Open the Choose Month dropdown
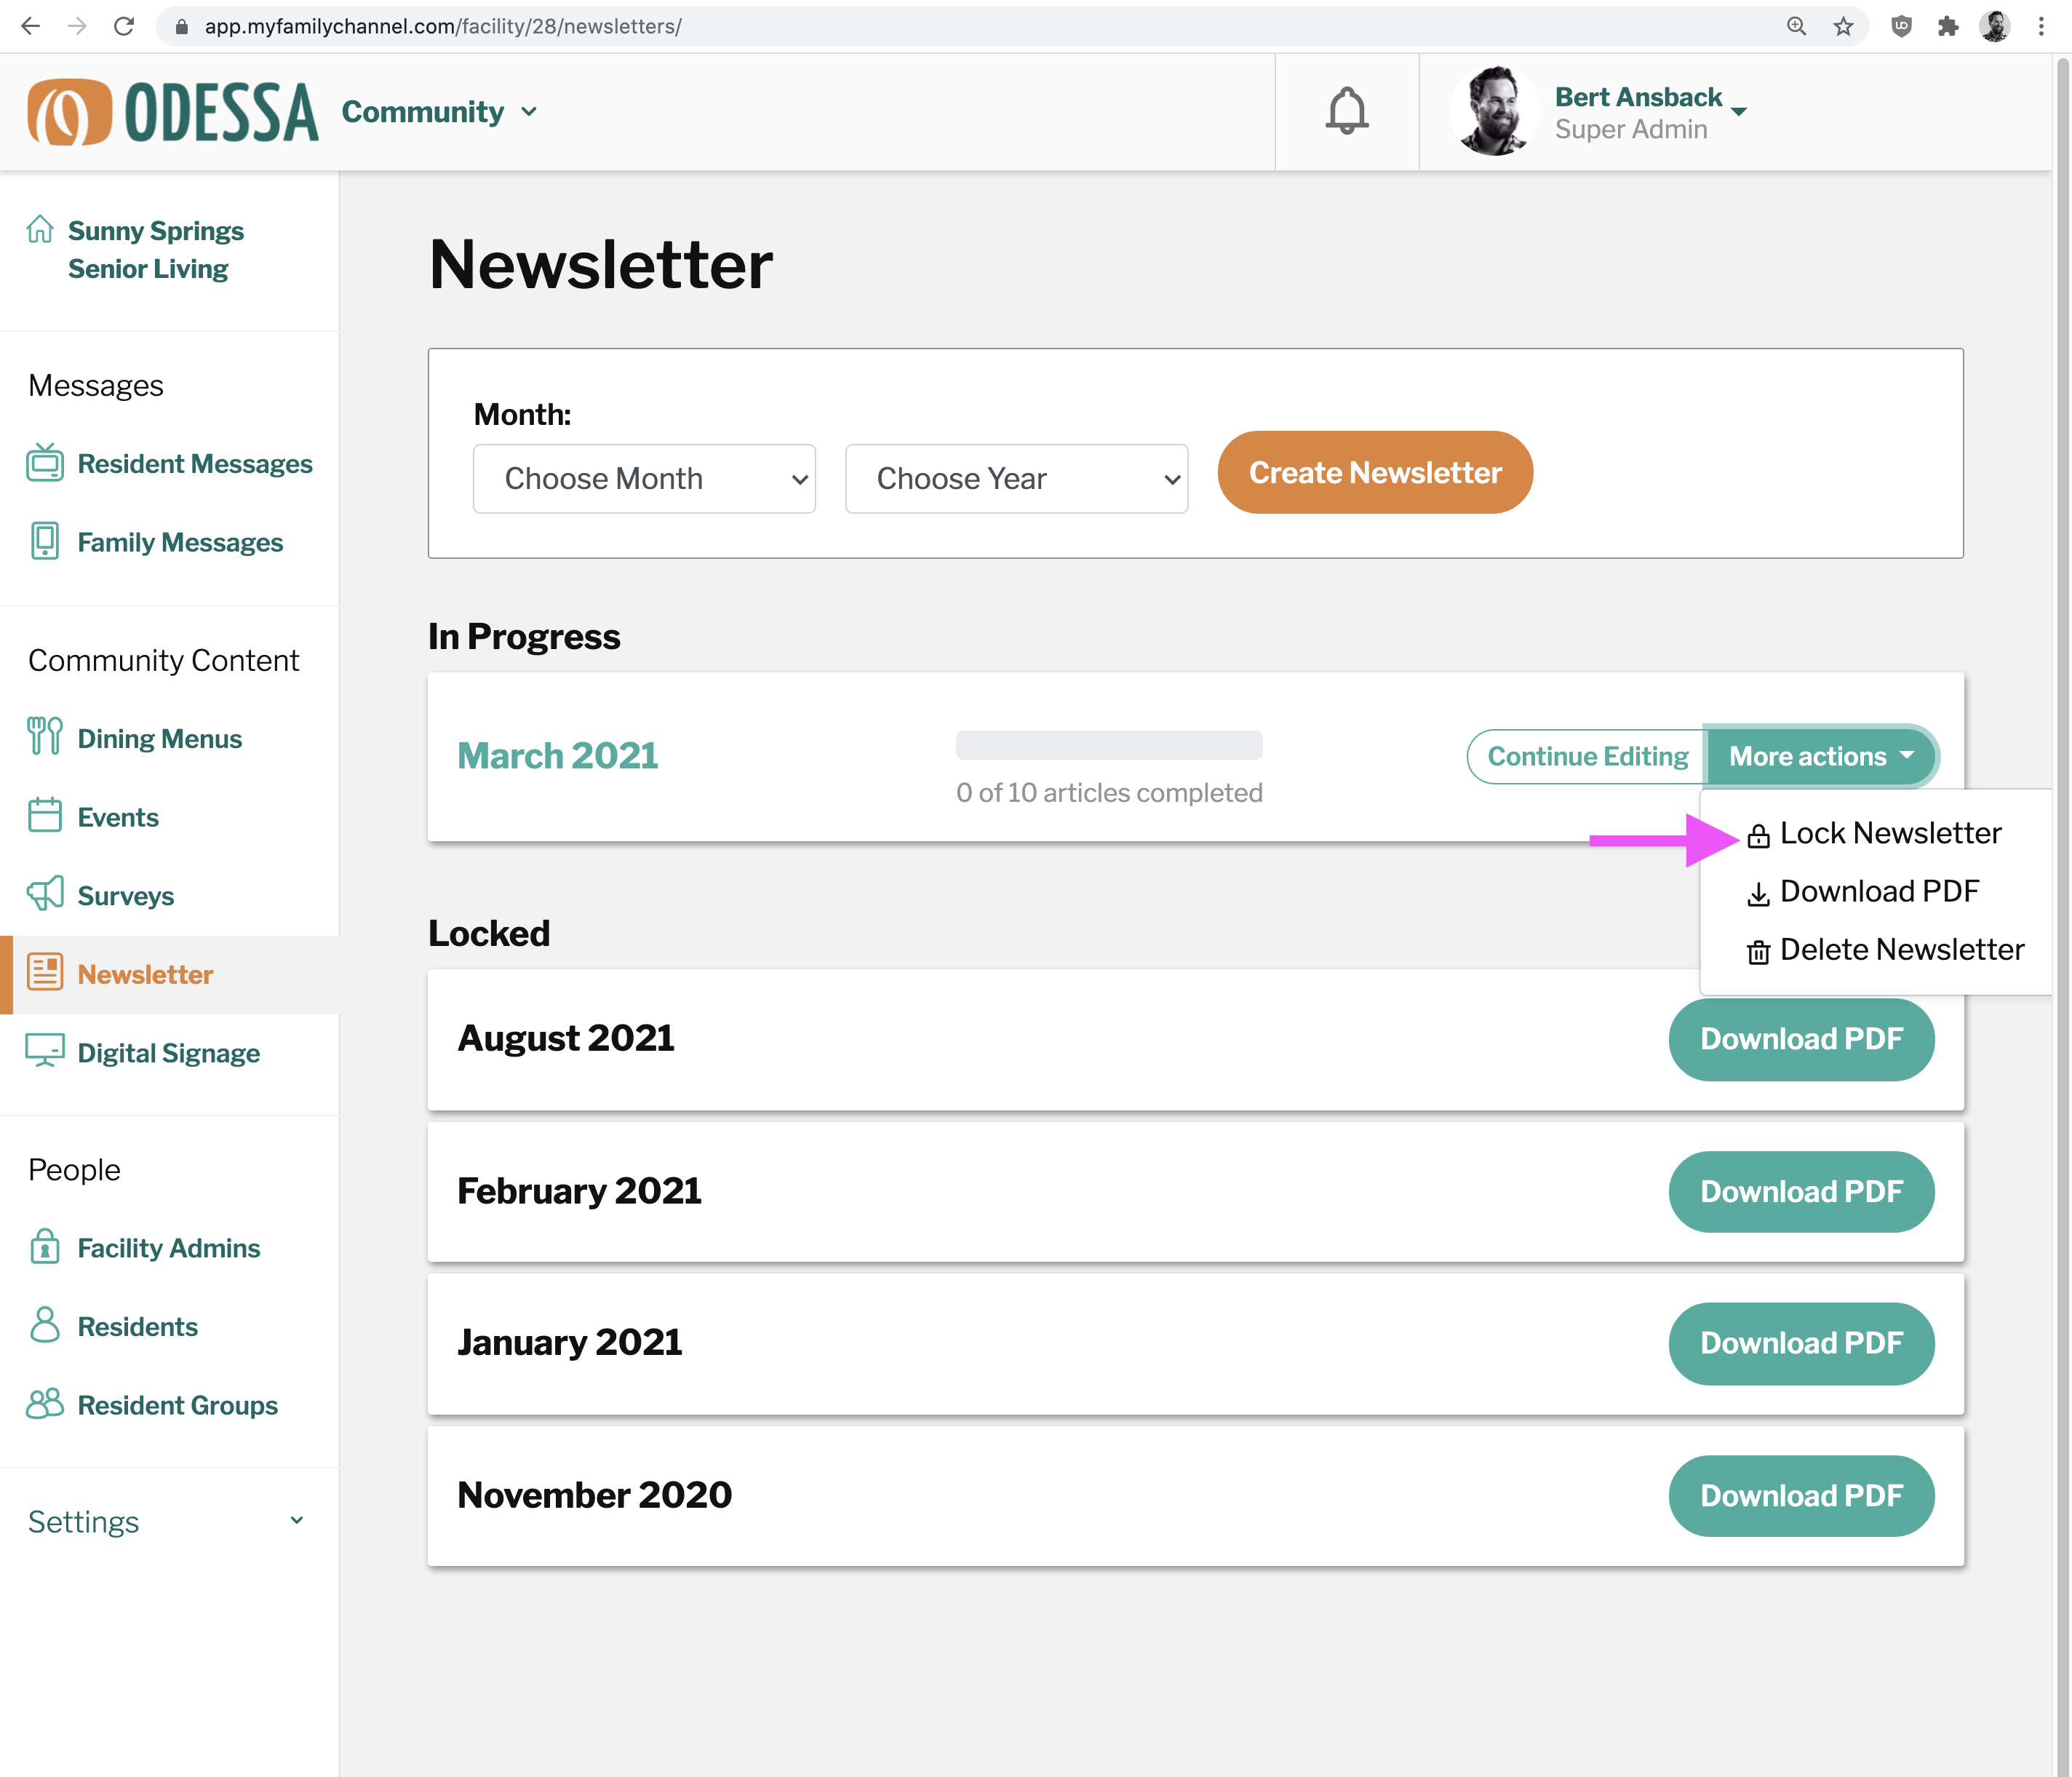Viewport: 2072px width, 1777px height. click(x=645, y=479)
